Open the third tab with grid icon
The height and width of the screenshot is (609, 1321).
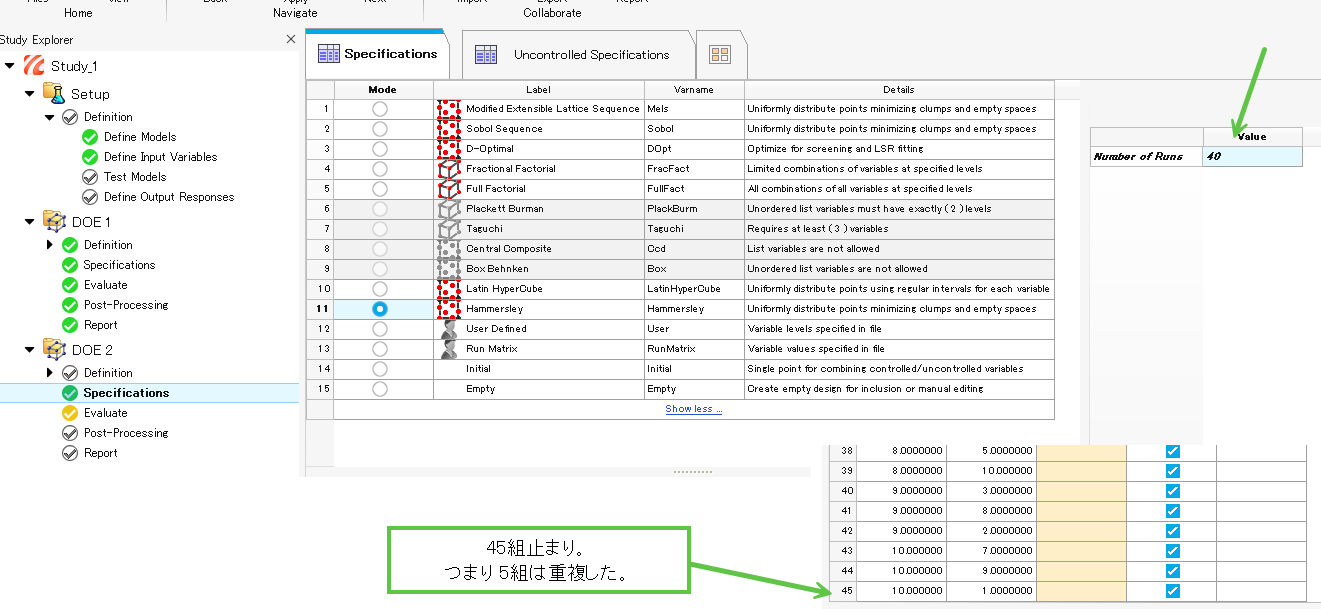720,55
